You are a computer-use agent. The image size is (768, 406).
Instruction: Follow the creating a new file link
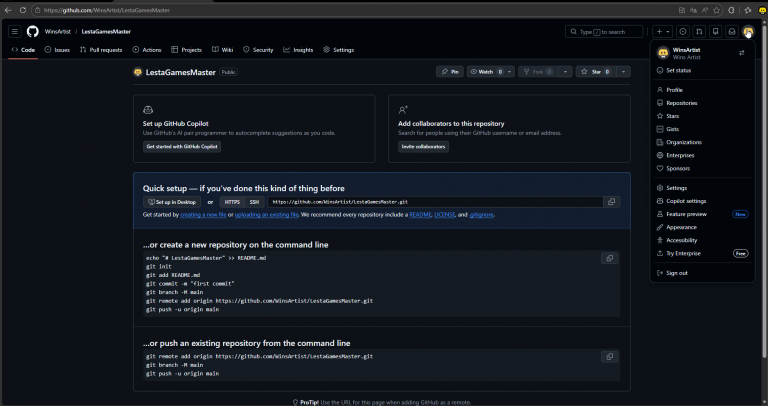(x=203, y=215)
